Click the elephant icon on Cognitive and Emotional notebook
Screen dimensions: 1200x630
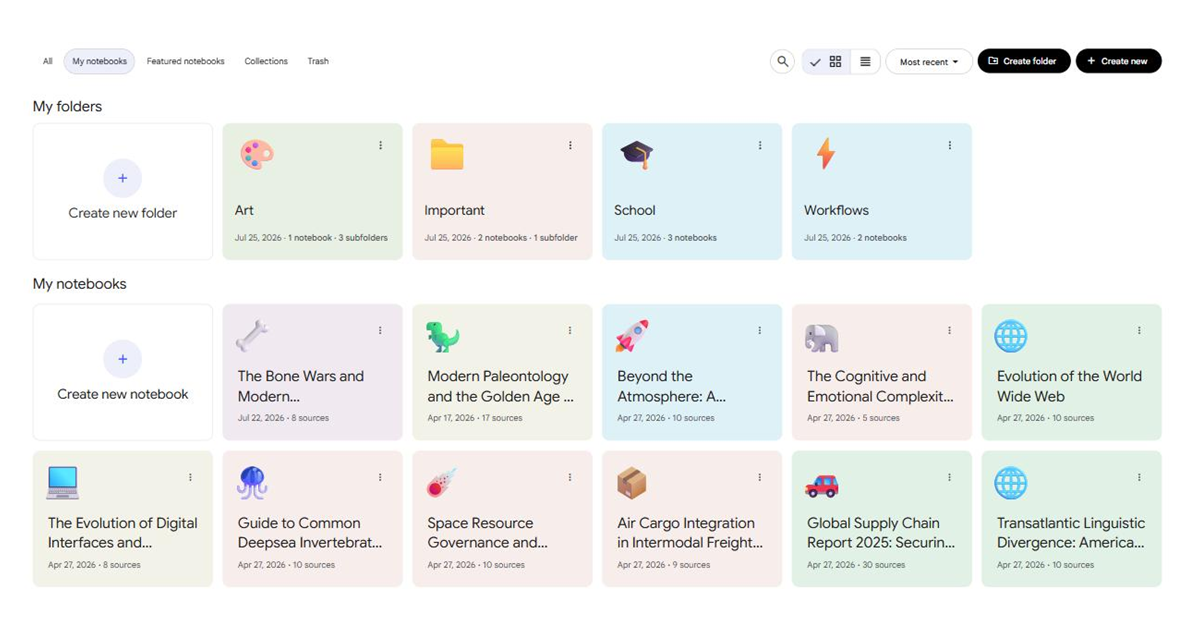point(822,337)
